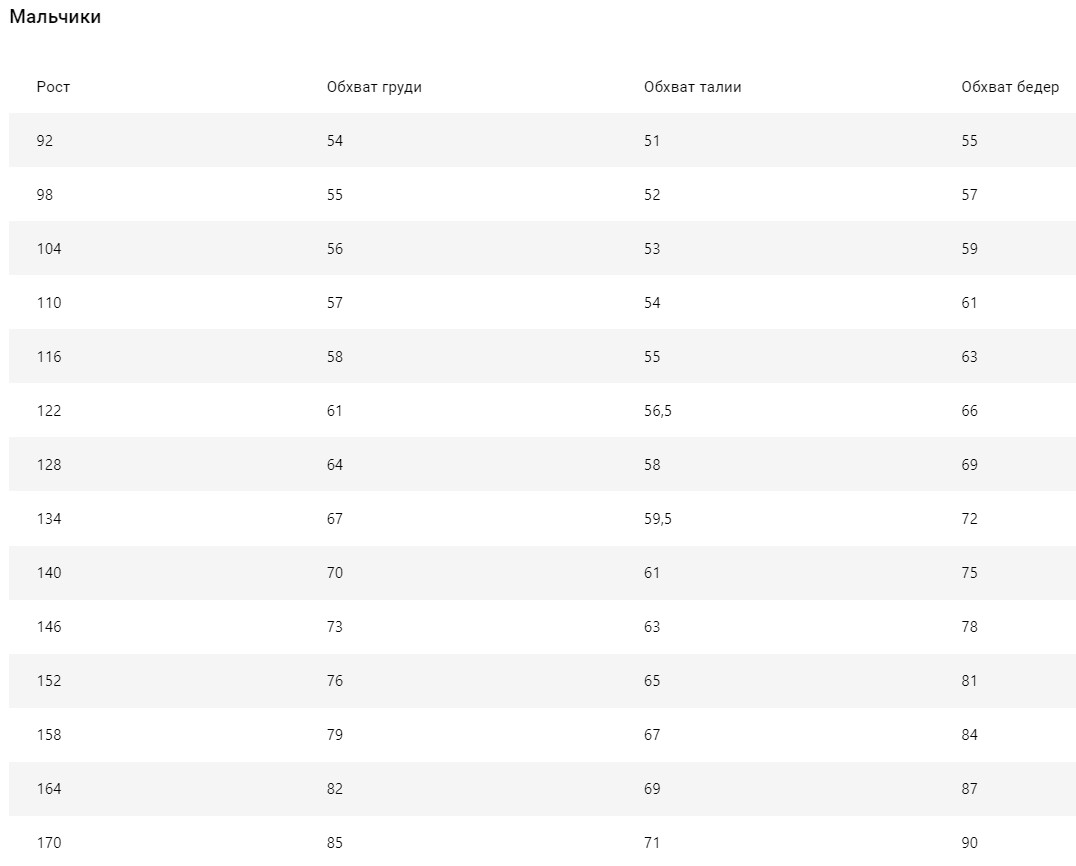Click height value 158
The image size is (1076, 866).
coord(49,735)
